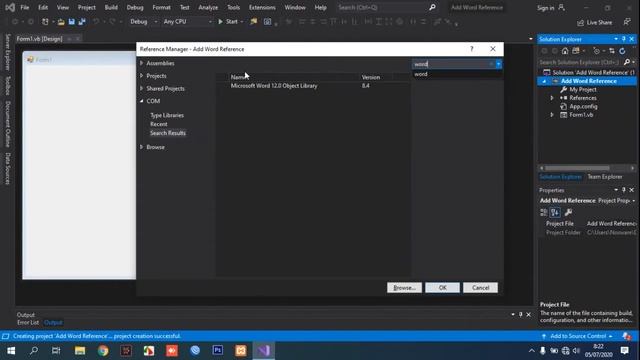
Task: Click the Visual Studio logo icon
Action: 10,7
